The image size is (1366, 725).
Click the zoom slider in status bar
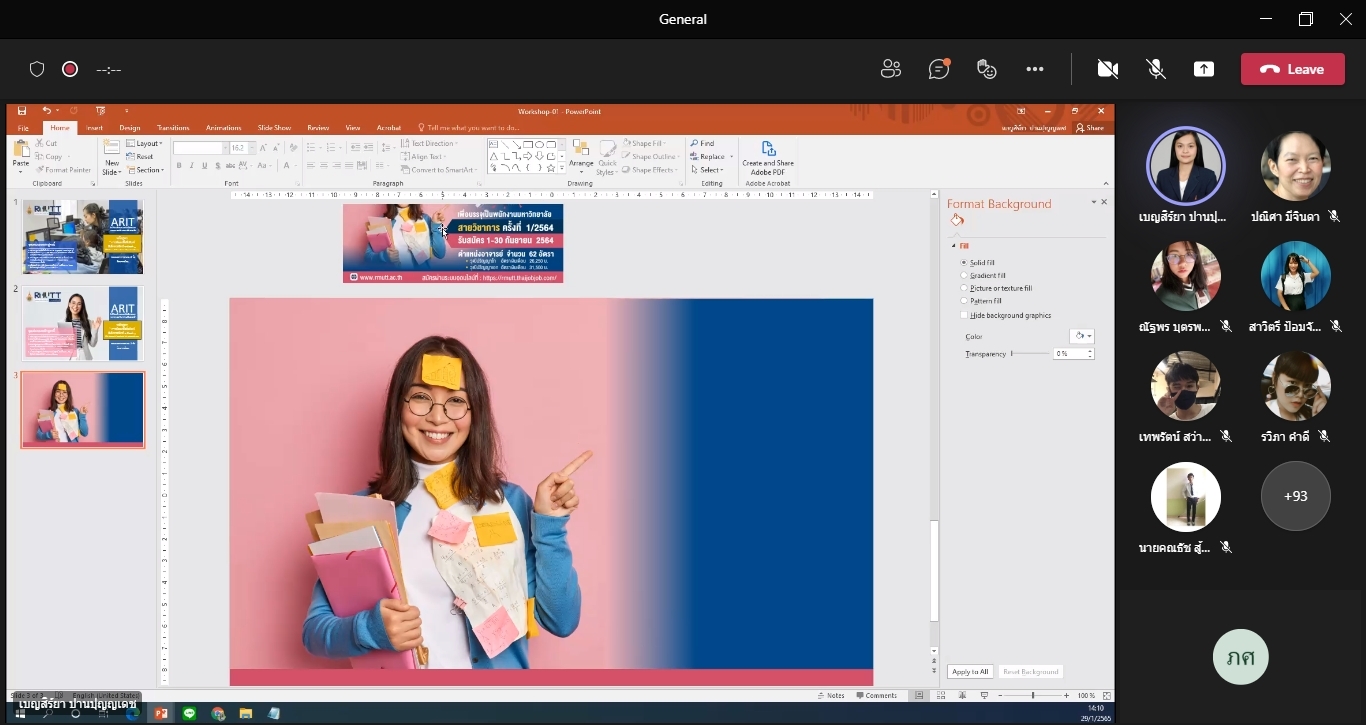pos(1033,695)
